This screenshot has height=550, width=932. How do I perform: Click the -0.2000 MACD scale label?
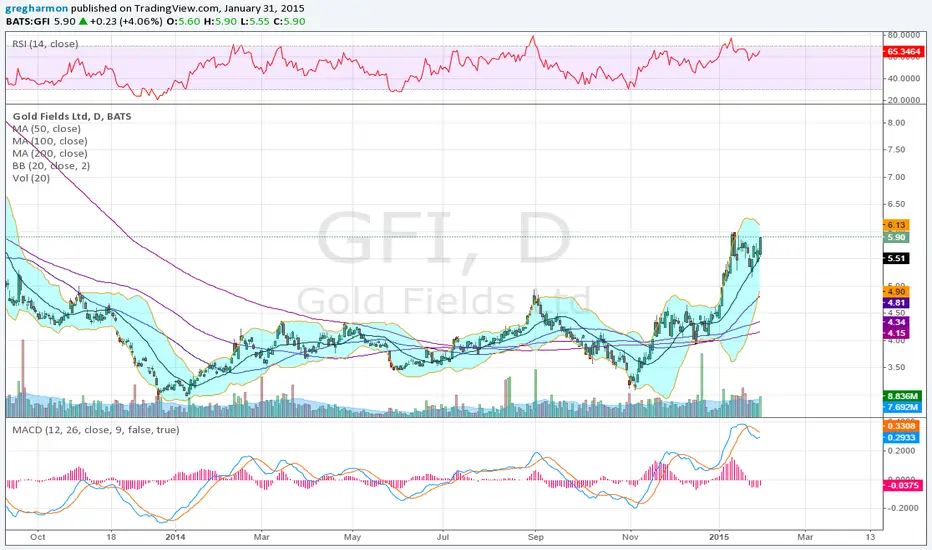pyautogui.click(x=904, y=508)
